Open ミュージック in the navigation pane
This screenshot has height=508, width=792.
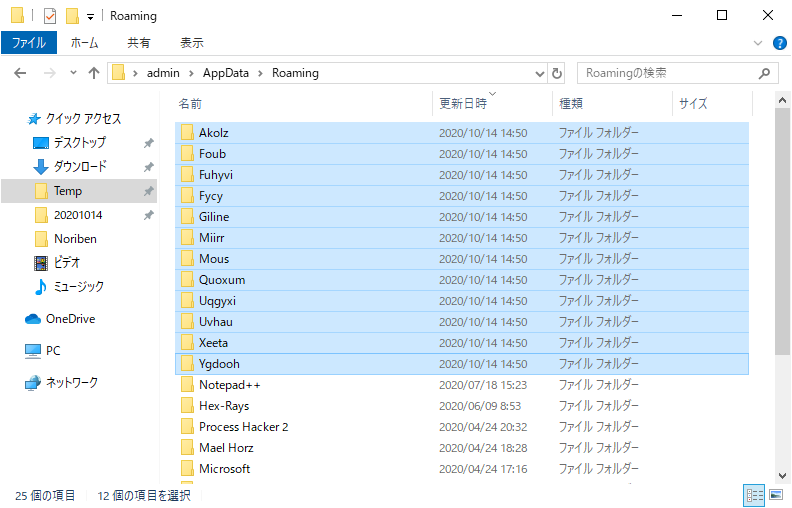pyautogui.click(x=69, y=287)
